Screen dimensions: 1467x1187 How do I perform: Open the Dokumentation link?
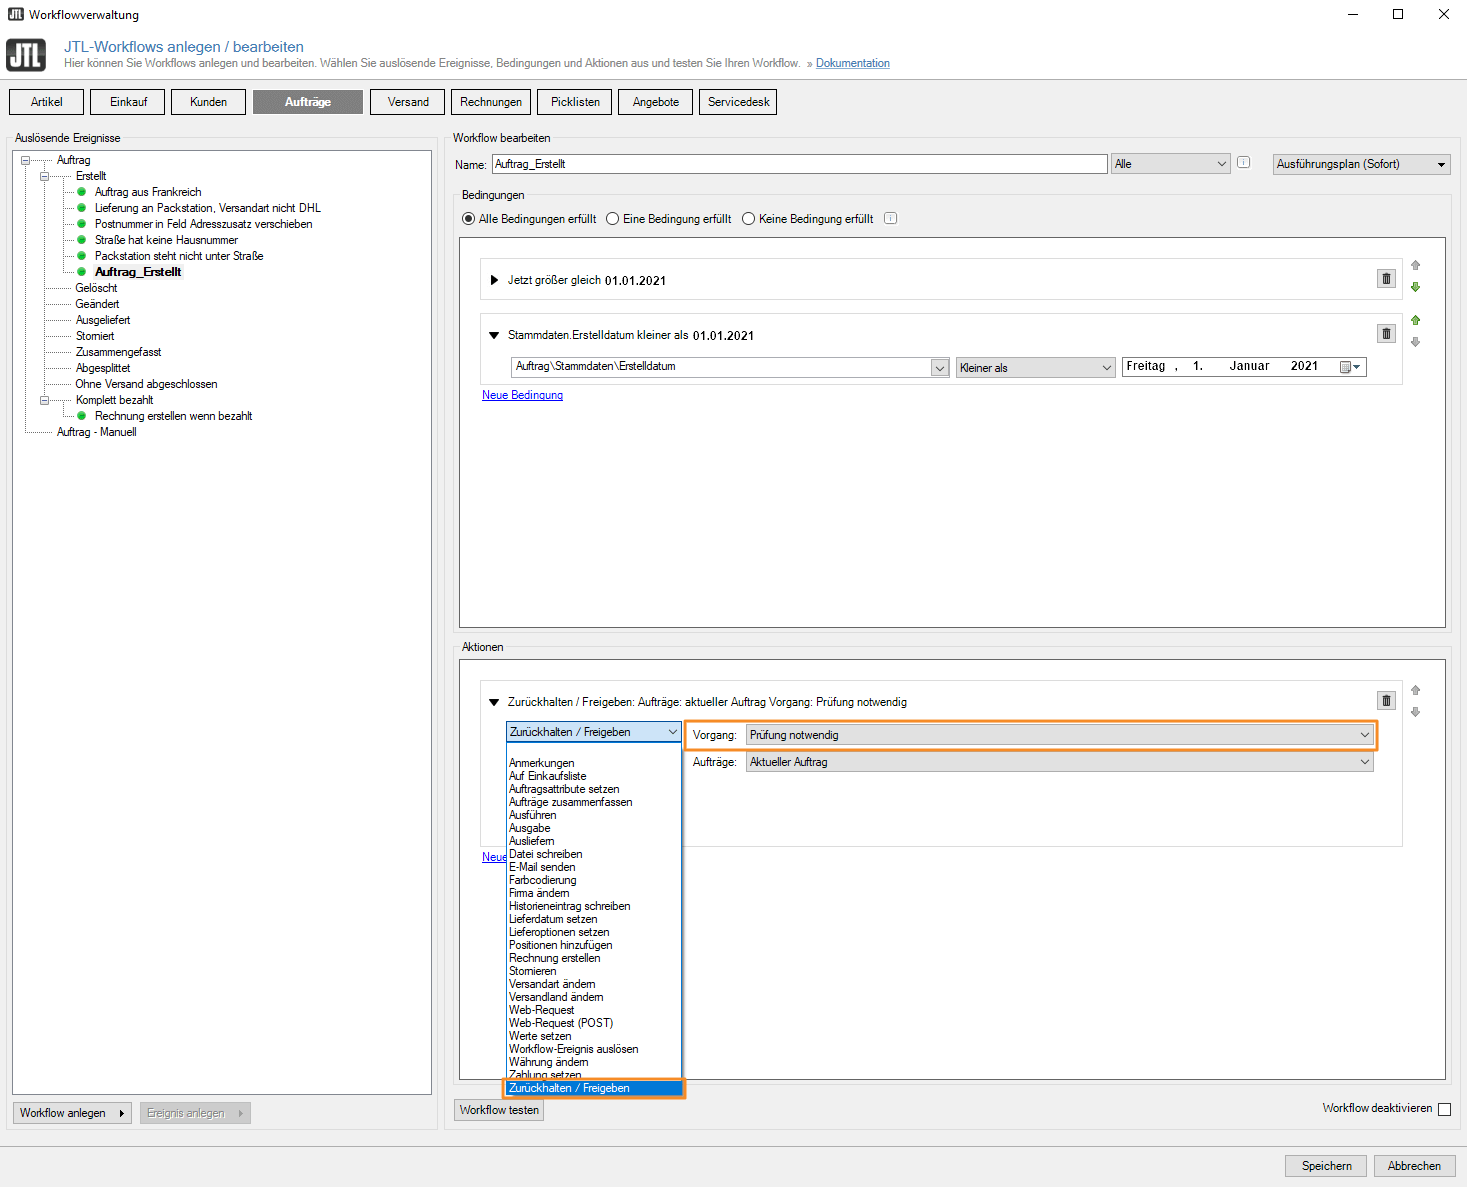point(853,63)
